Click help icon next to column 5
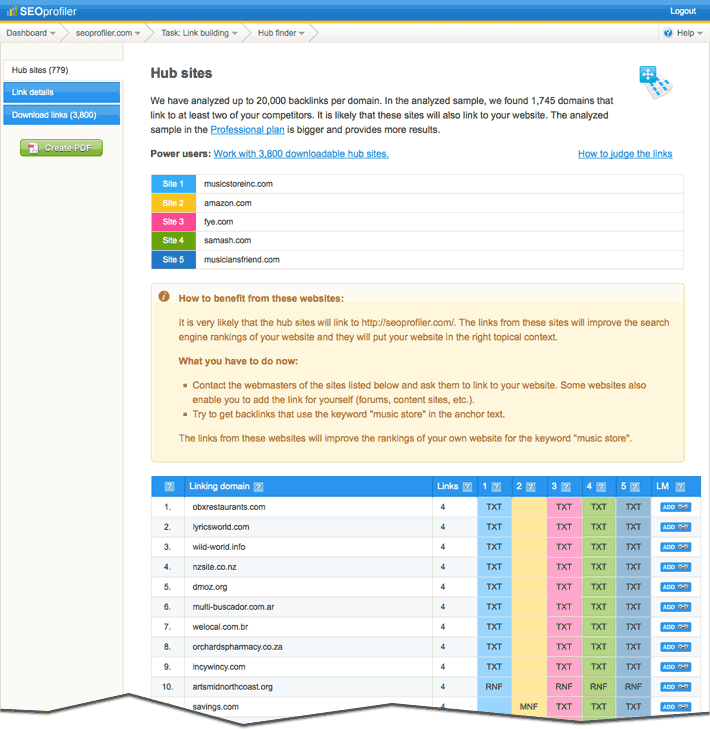Screen dimensions: 710x729 [635, 487]
